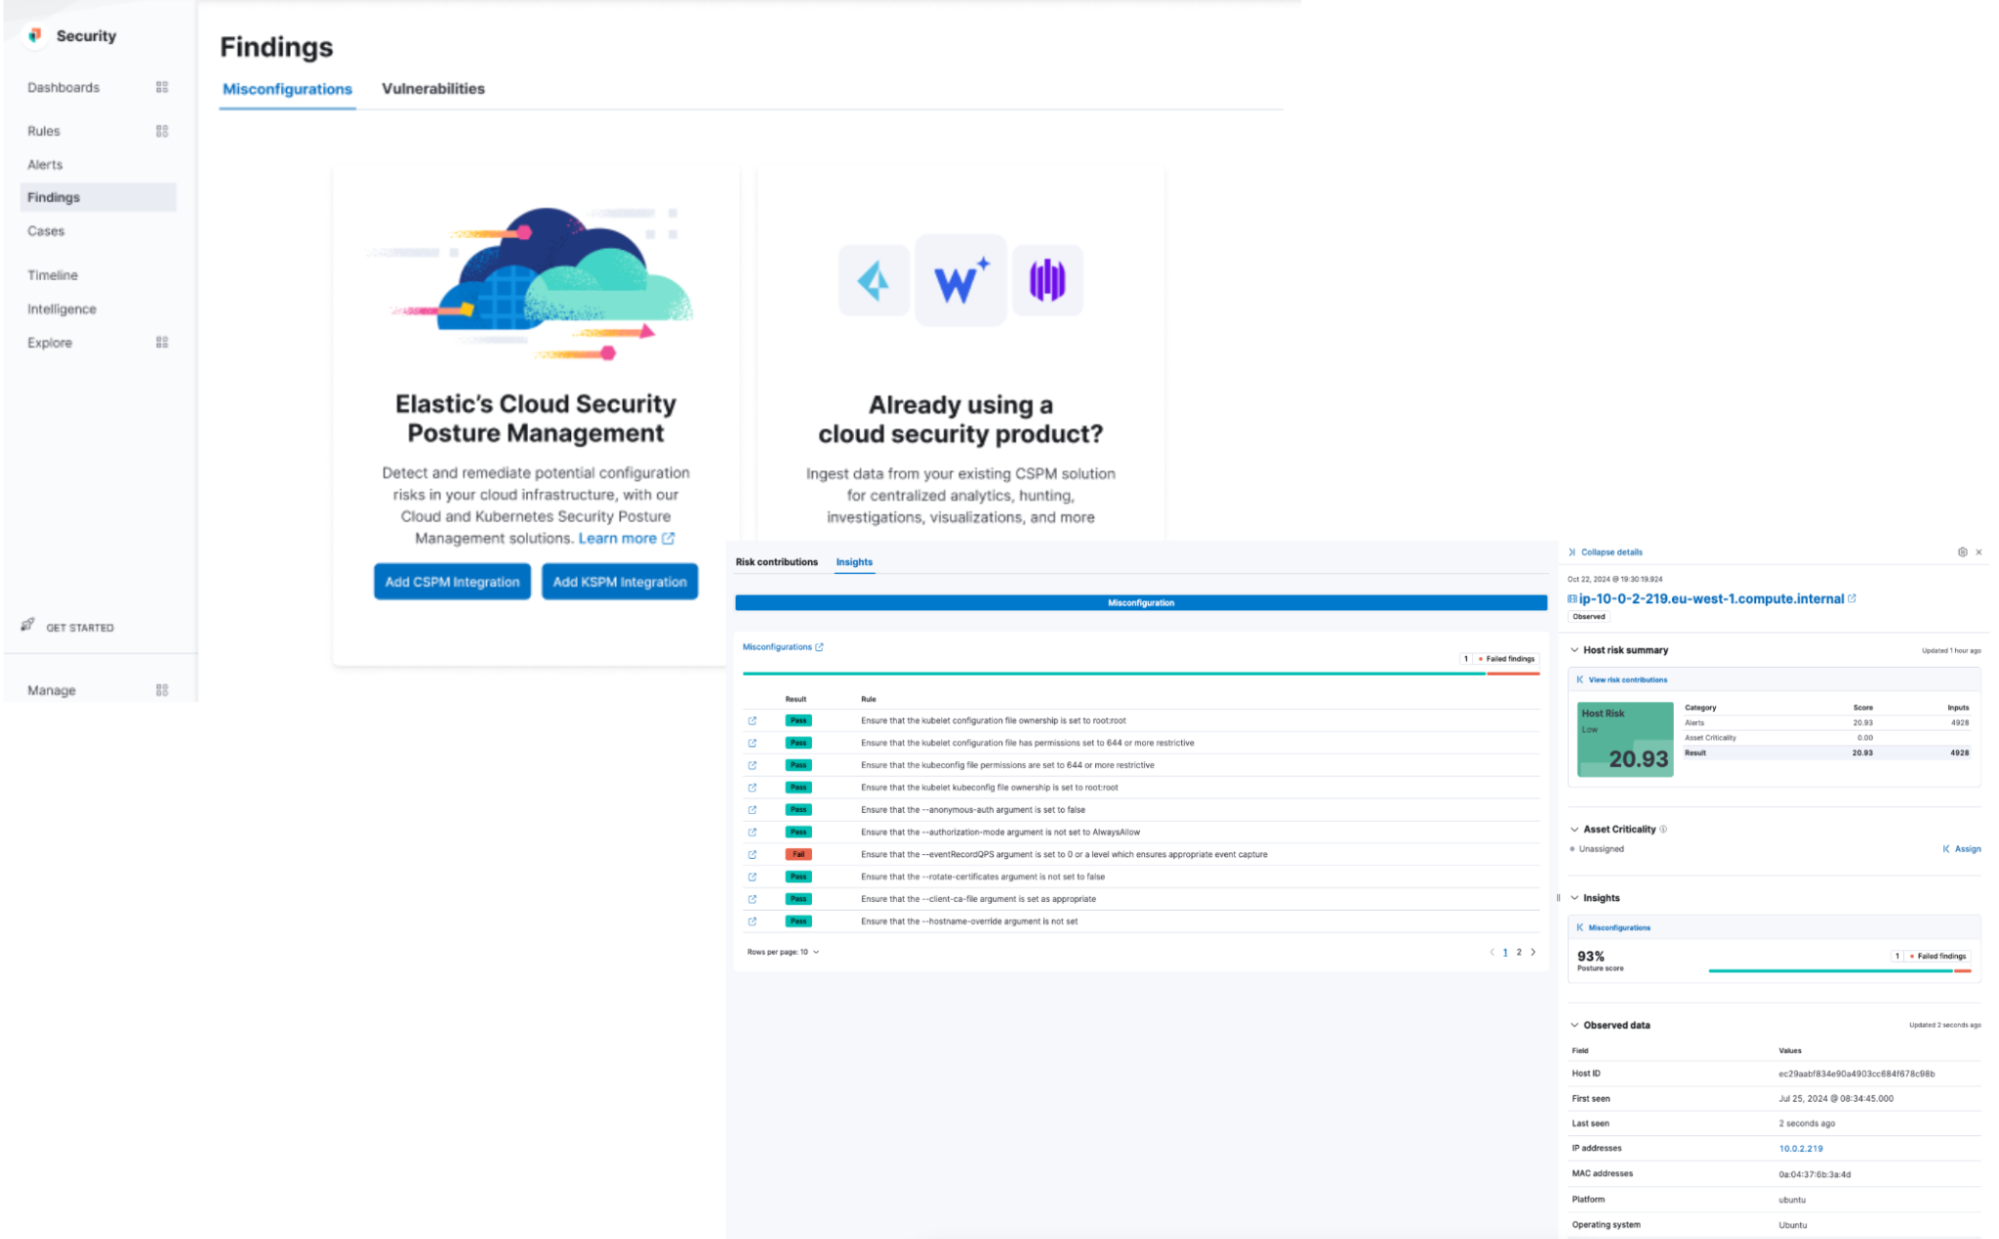
Task: Open finding for kubelet file permissions 644 rule
Action: (752, 743)
